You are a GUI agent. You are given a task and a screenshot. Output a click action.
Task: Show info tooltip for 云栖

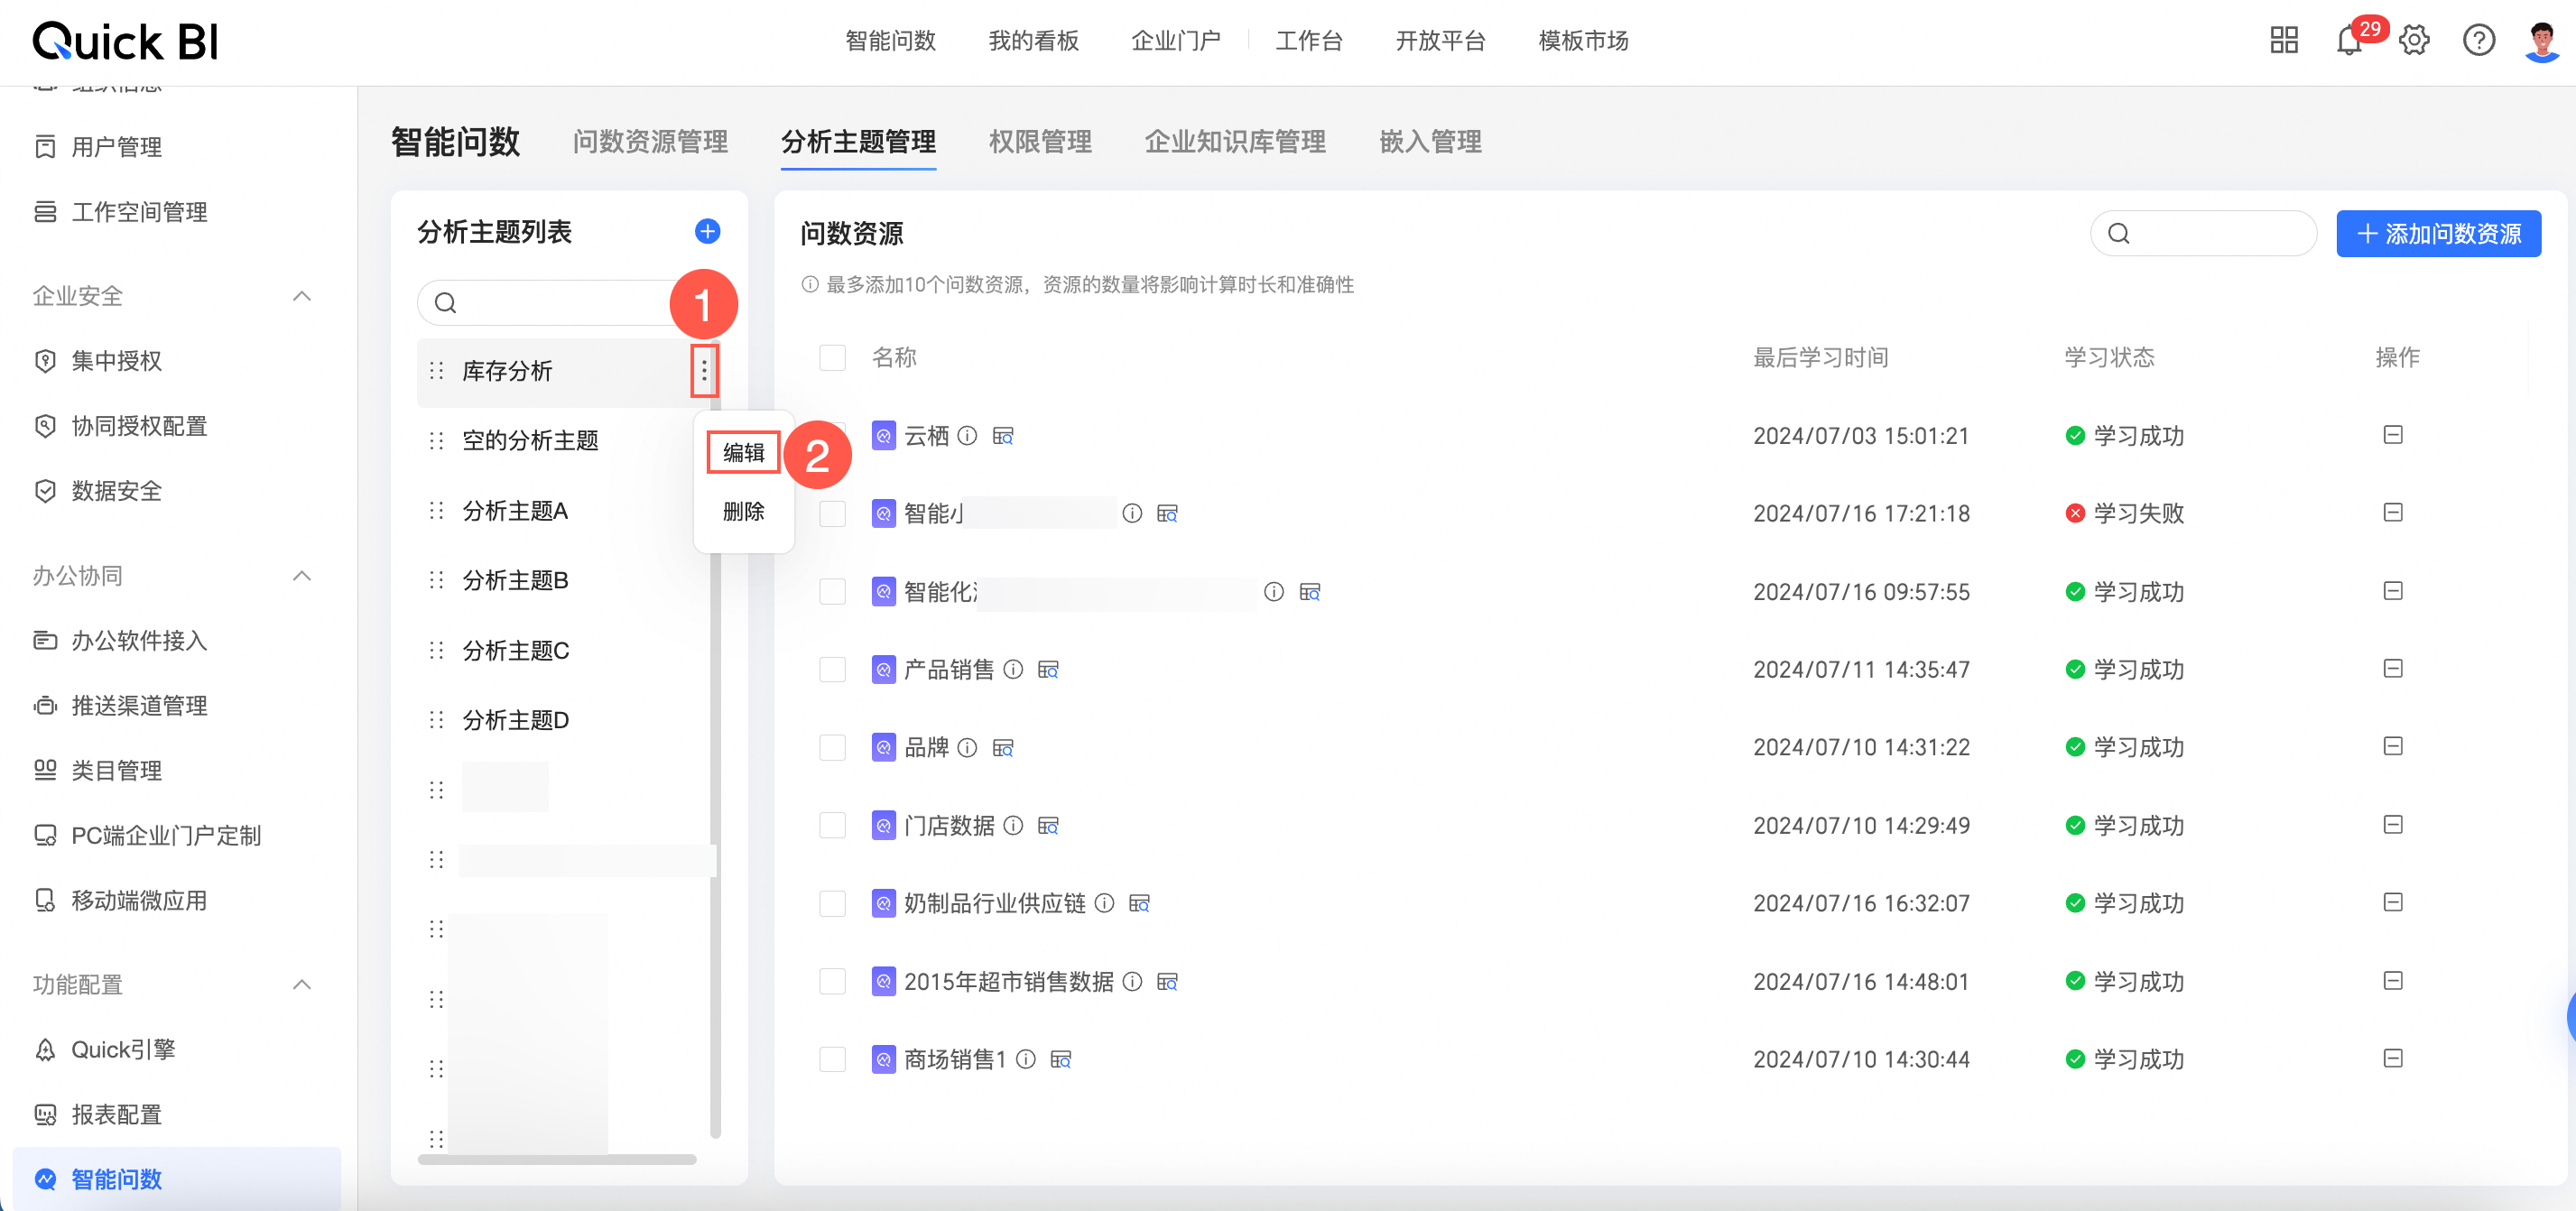click(967, 436)
